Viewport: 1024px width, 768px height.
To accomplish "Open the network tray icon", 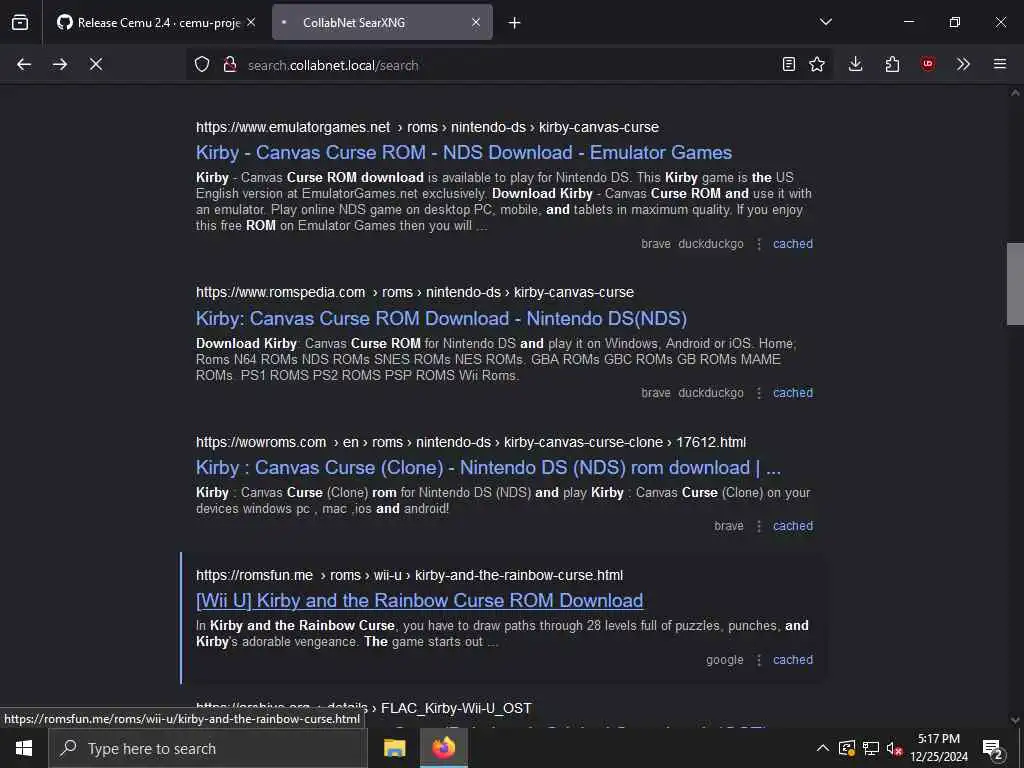I will [x=871, y=748].
